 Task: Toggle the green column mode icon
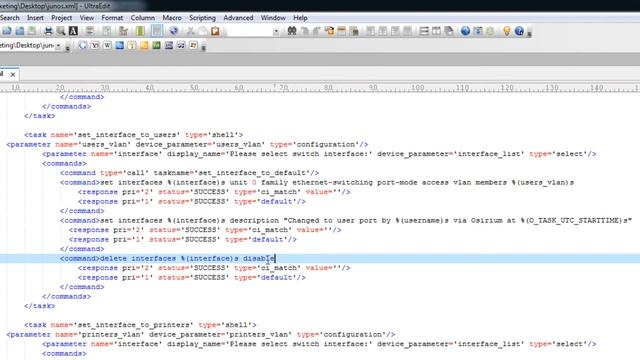(x=140, y=31)
